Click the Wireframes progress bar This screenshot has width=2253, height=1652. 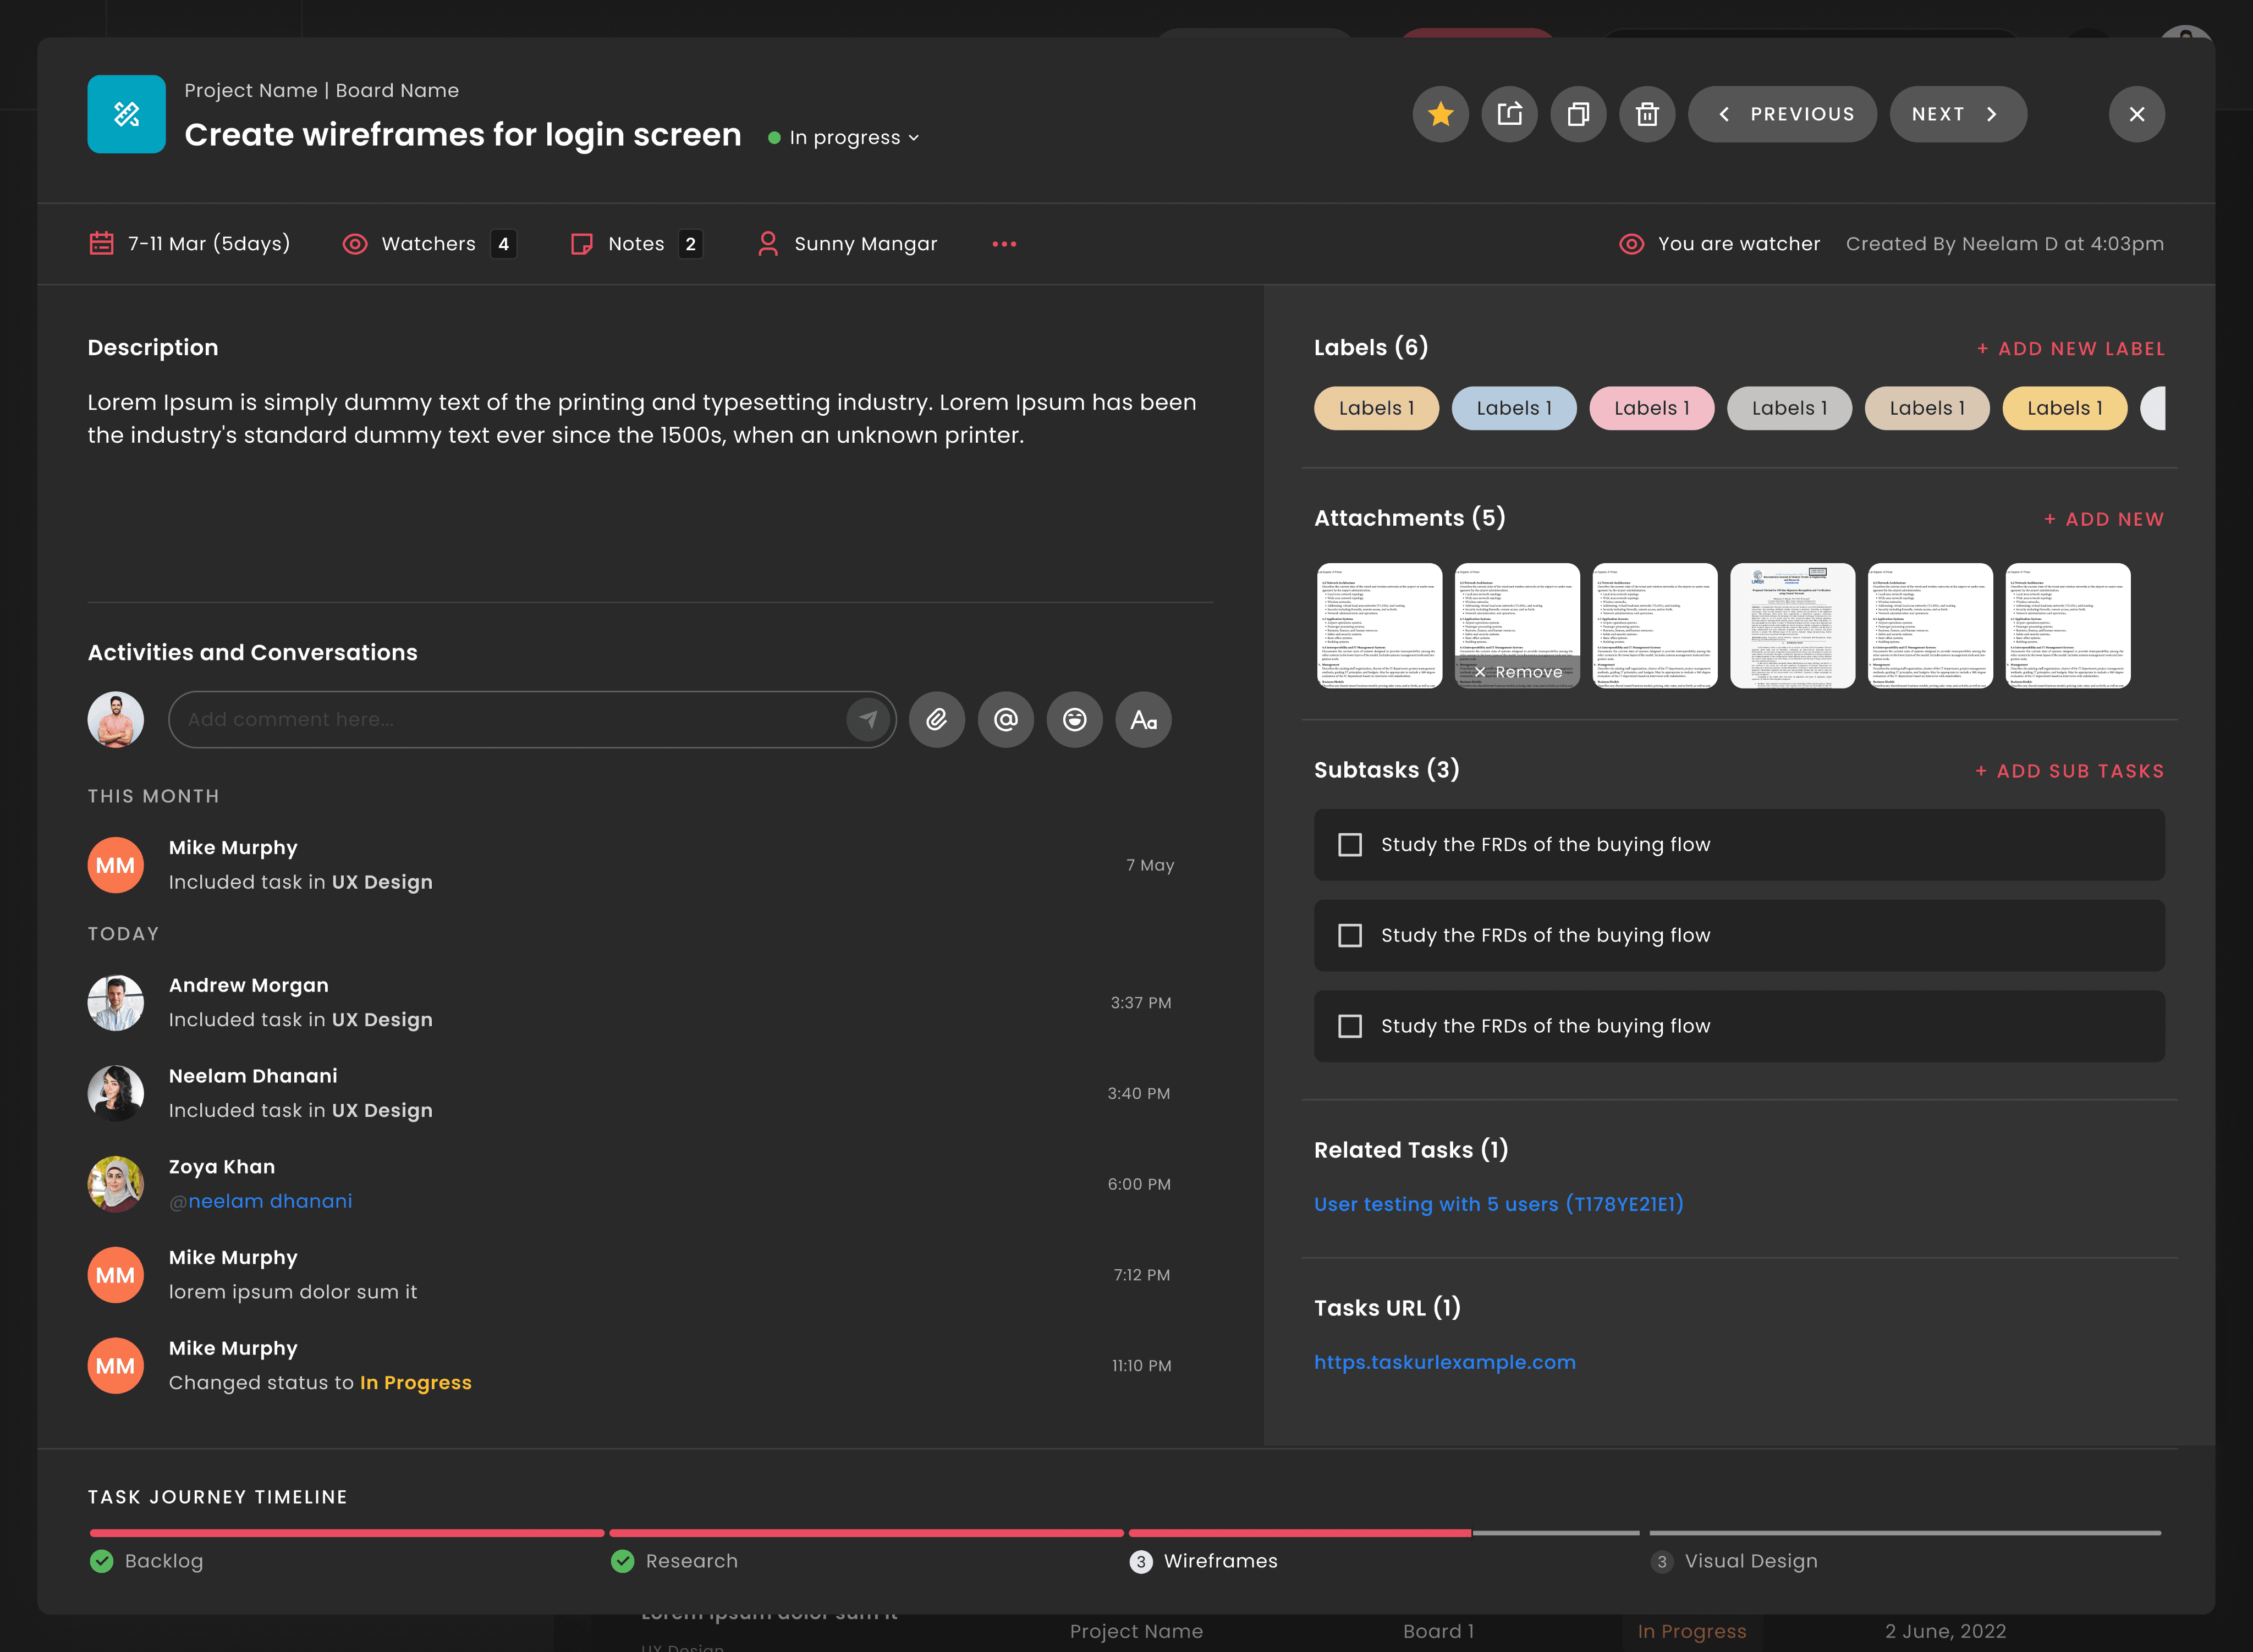(x=1384, y=1532)
